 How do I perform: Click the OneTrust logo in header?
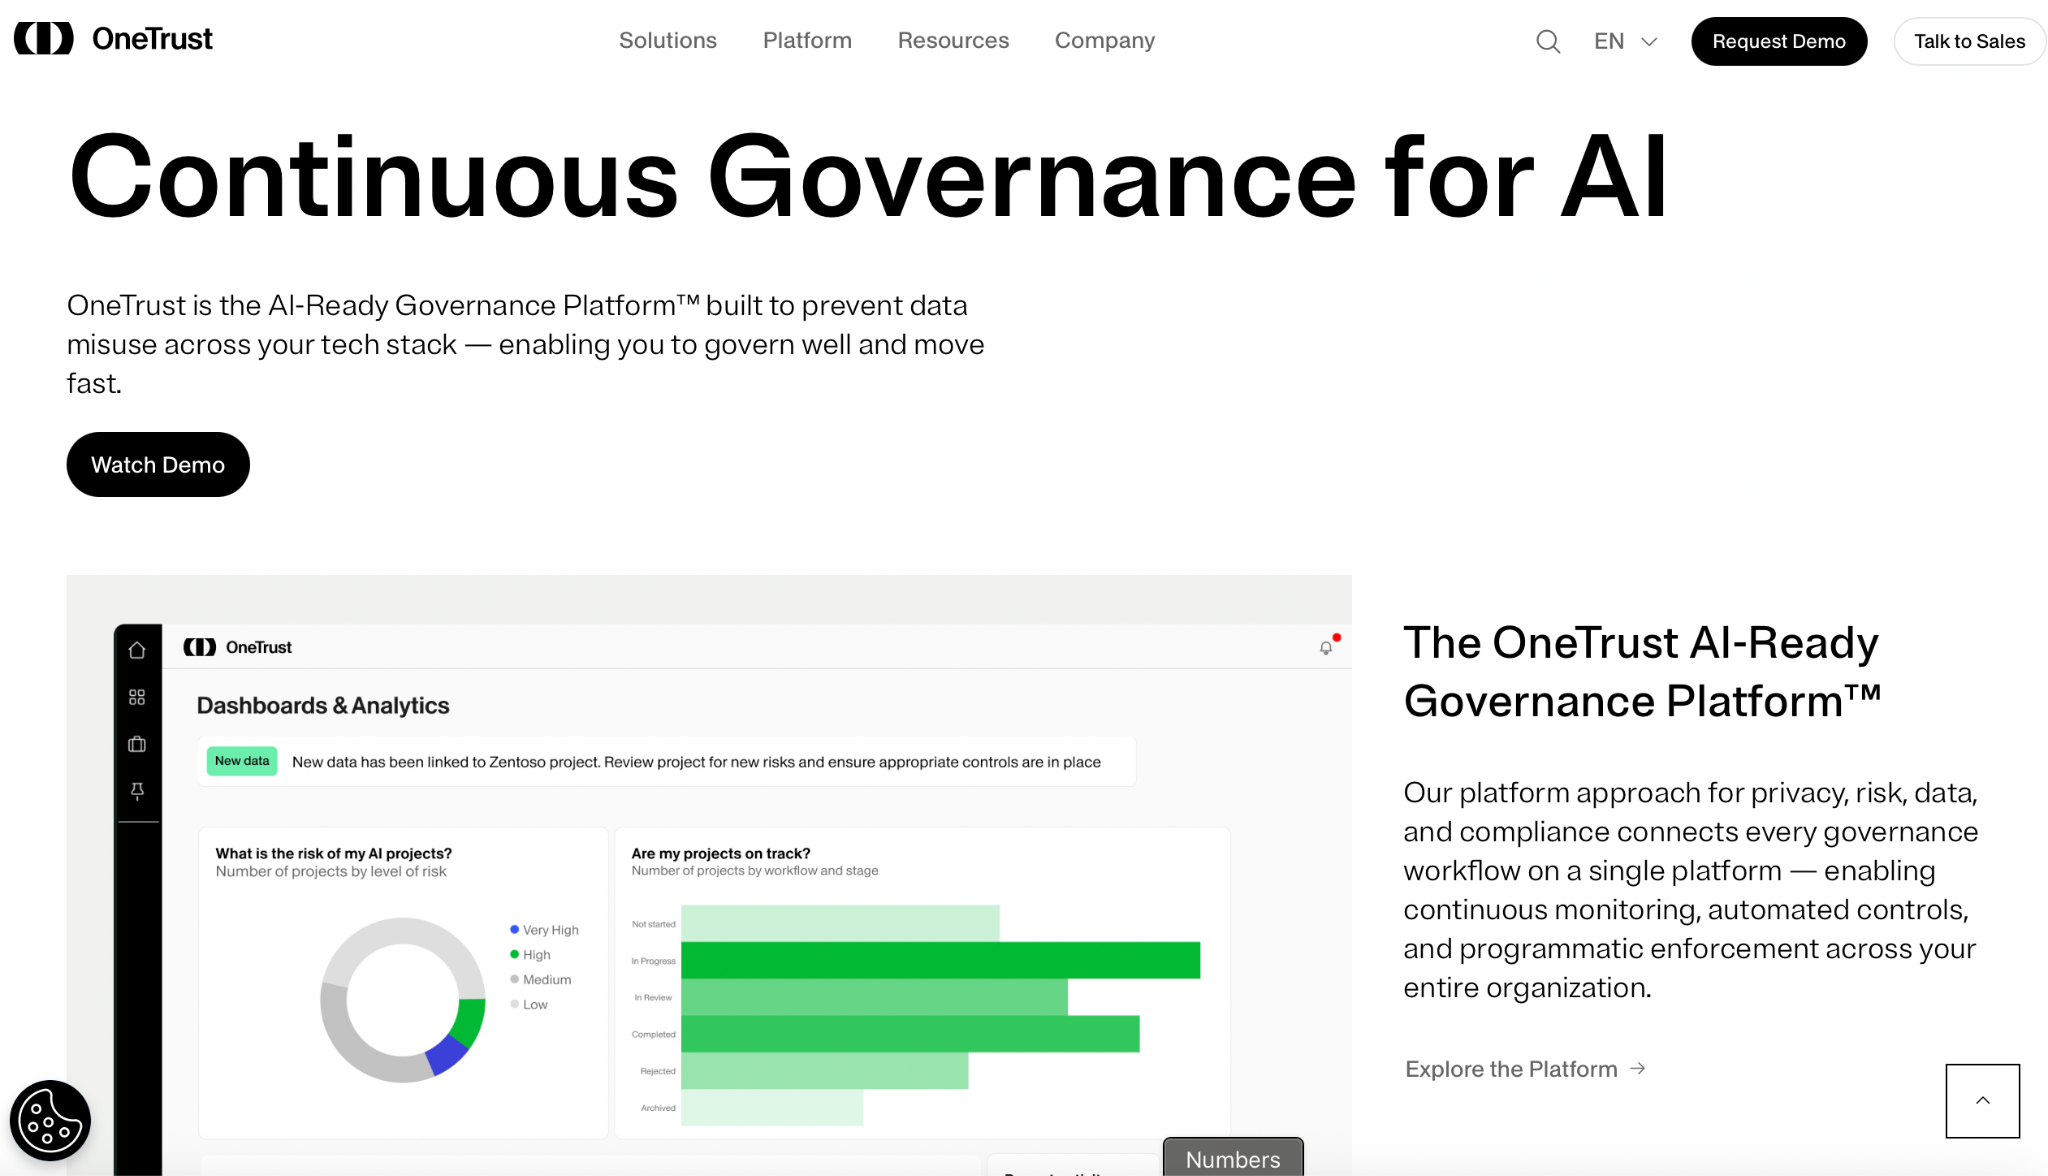tap(113, 39)
